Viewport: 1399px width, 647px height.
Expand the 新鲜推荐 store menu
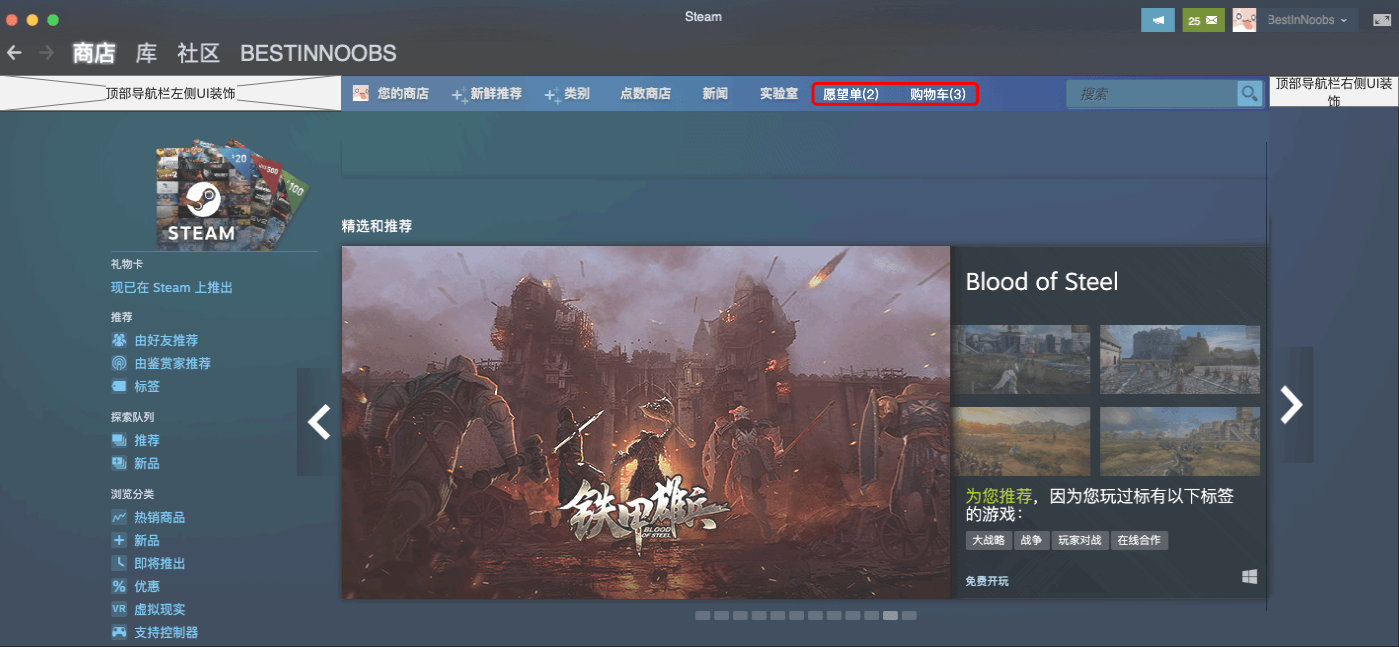click(x=496, y=93)
